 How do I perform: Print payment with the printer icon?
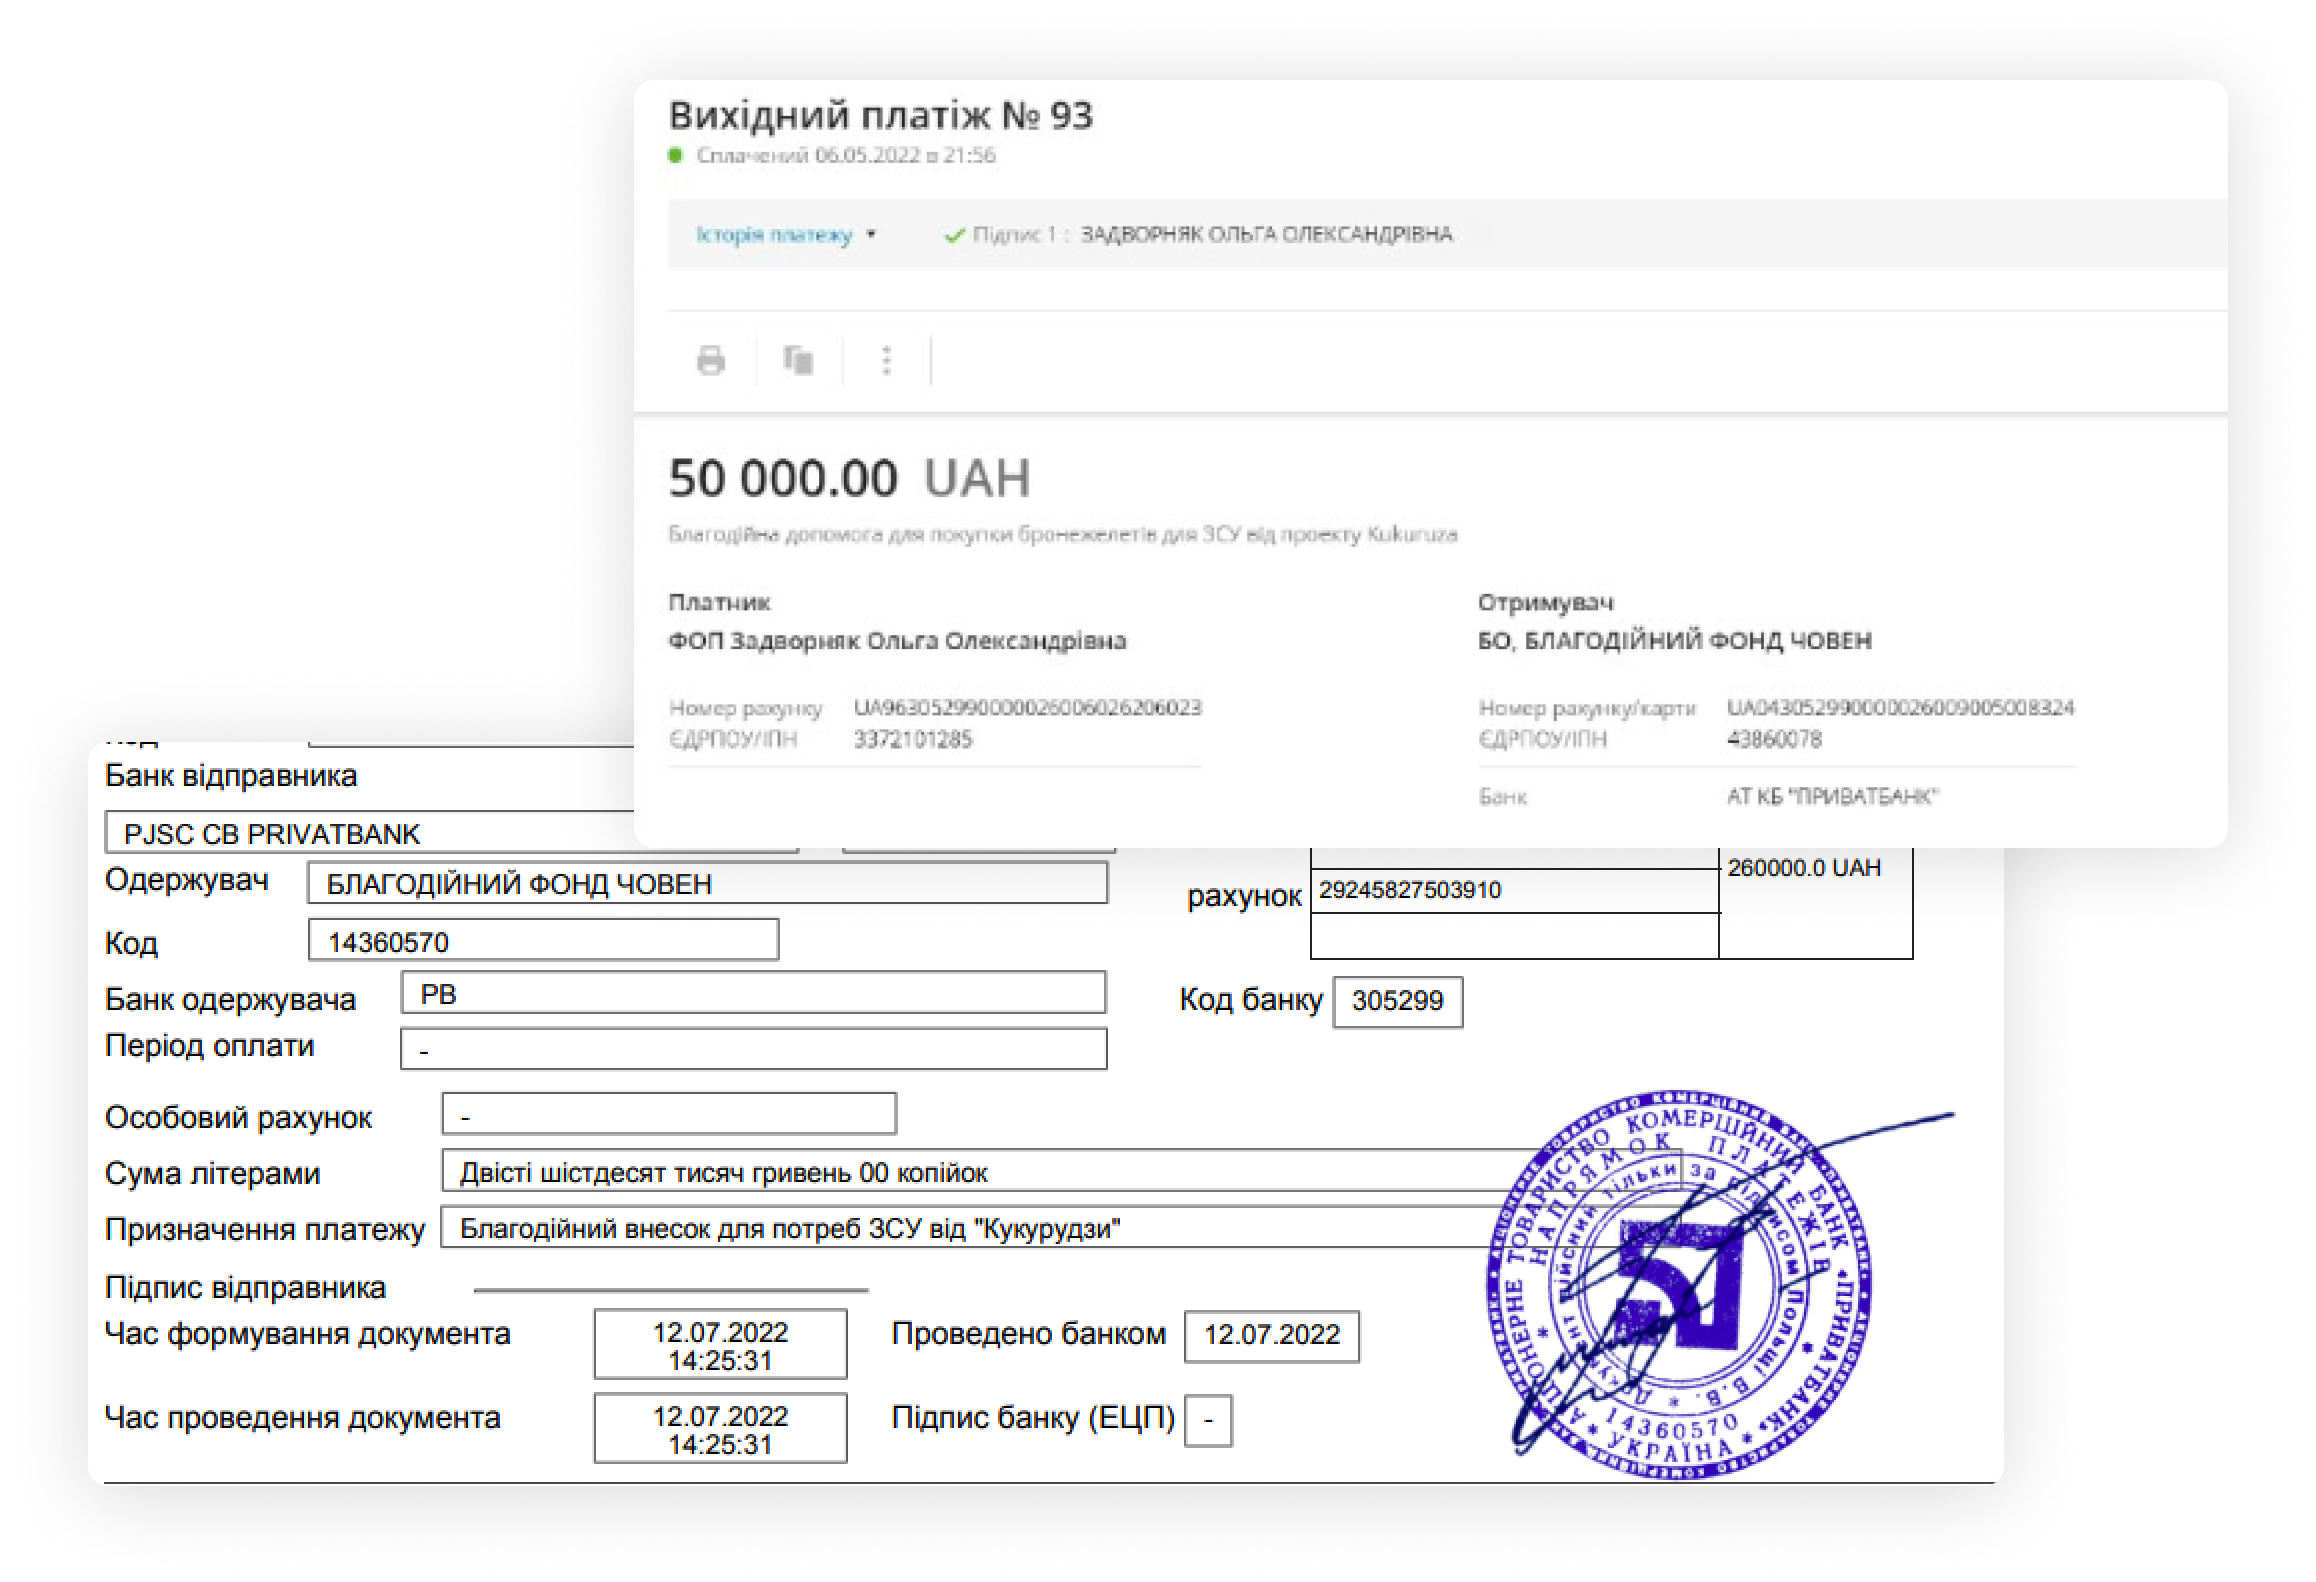click(x=710, y=360)
